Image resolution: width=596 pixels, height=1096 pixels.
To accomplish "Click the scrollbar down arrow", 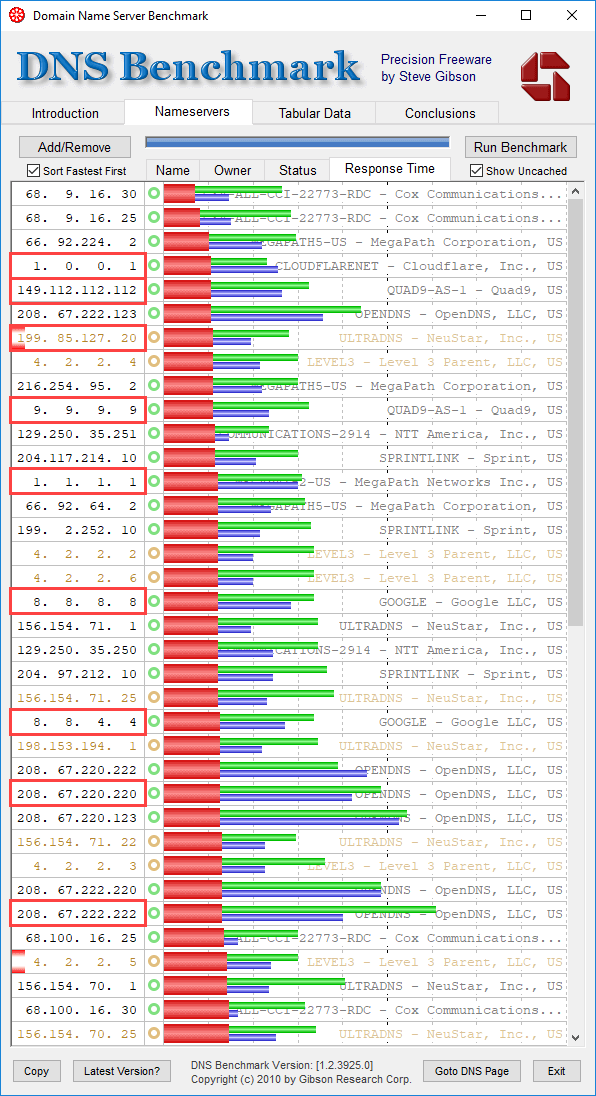I will (576, 1037).
